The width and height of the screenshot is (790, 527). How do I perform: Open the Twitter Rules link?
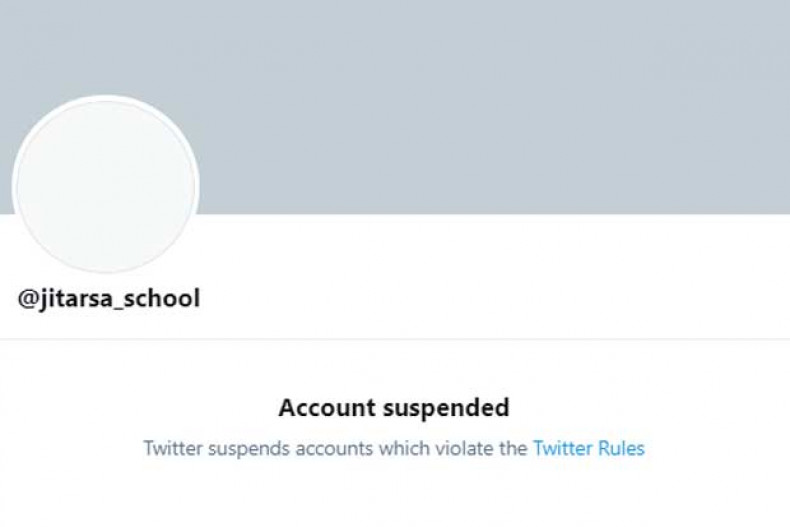588,448
